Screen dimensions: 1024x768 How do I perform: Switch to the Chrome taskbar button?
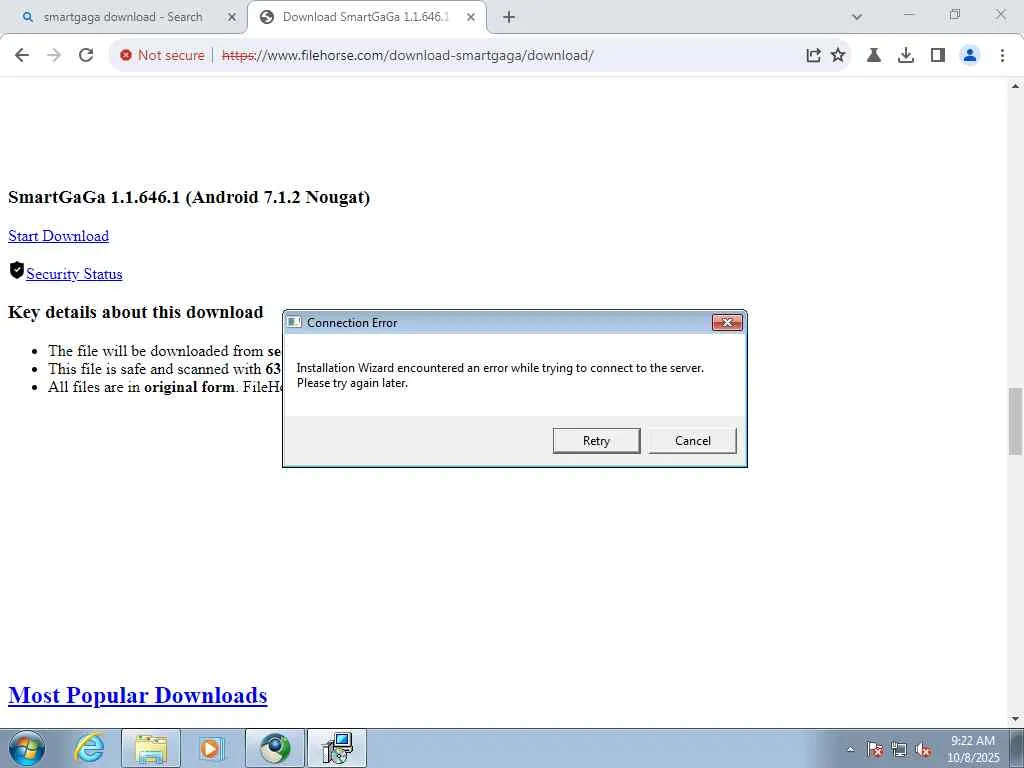275,748
